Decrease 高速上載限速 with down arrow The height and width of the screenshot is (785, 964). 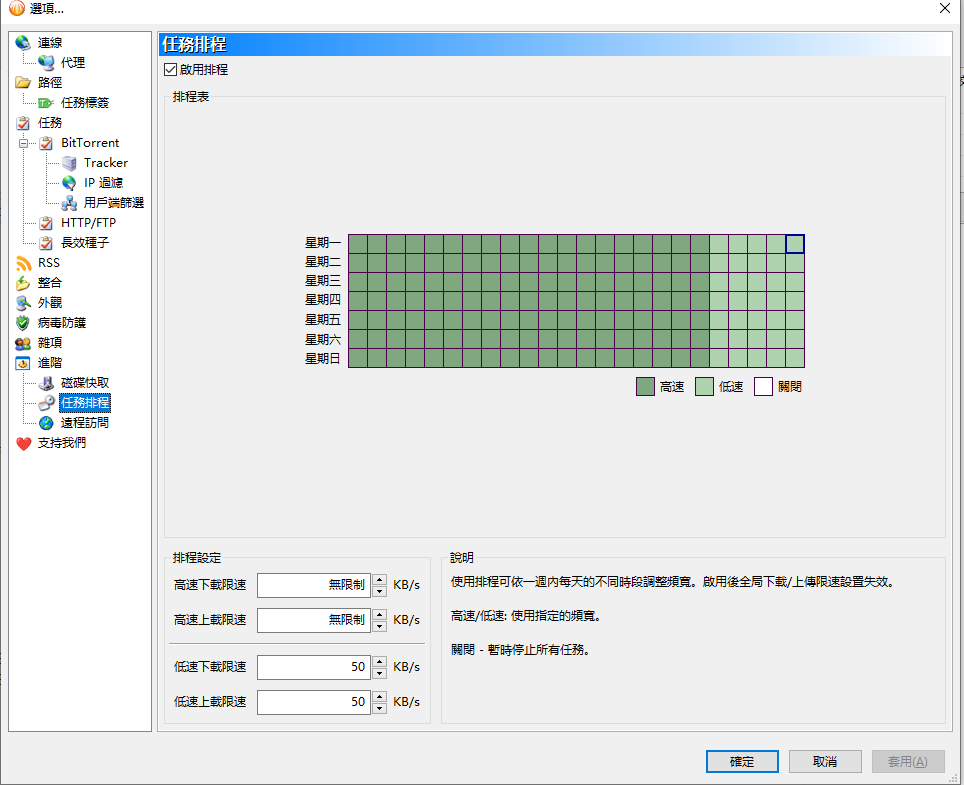(379, 627)
